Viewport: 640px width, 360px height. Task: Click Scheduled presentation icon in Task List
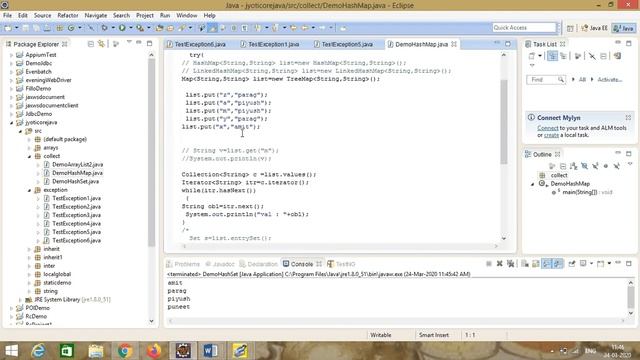[563, 56]
